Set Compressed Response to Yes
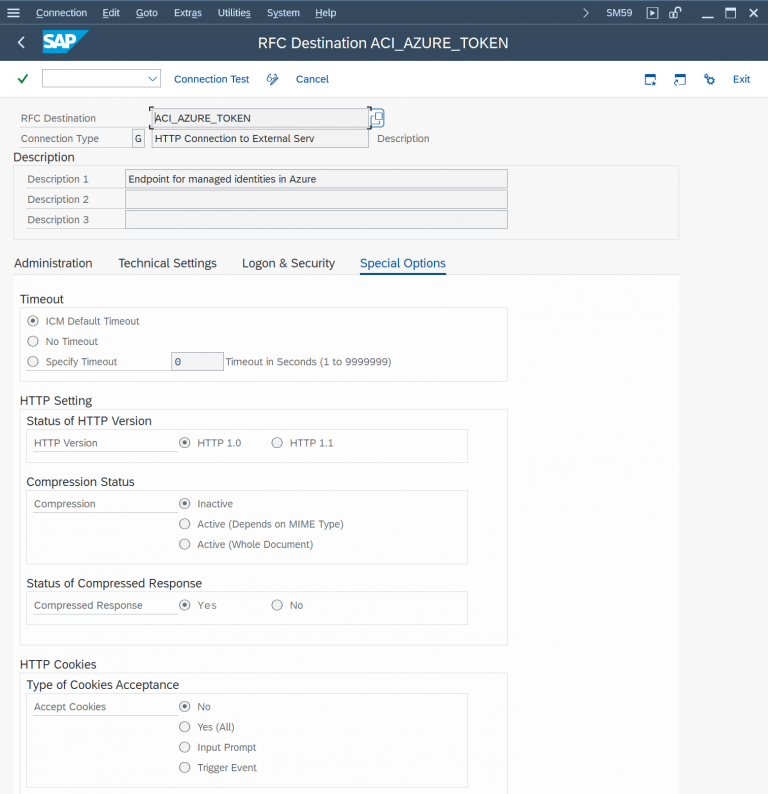 185,605
